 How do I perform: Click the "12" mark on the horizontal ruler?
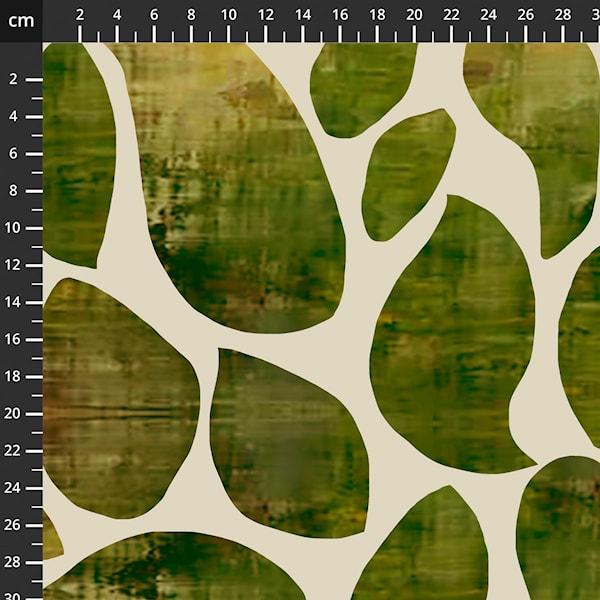point(266,15)
